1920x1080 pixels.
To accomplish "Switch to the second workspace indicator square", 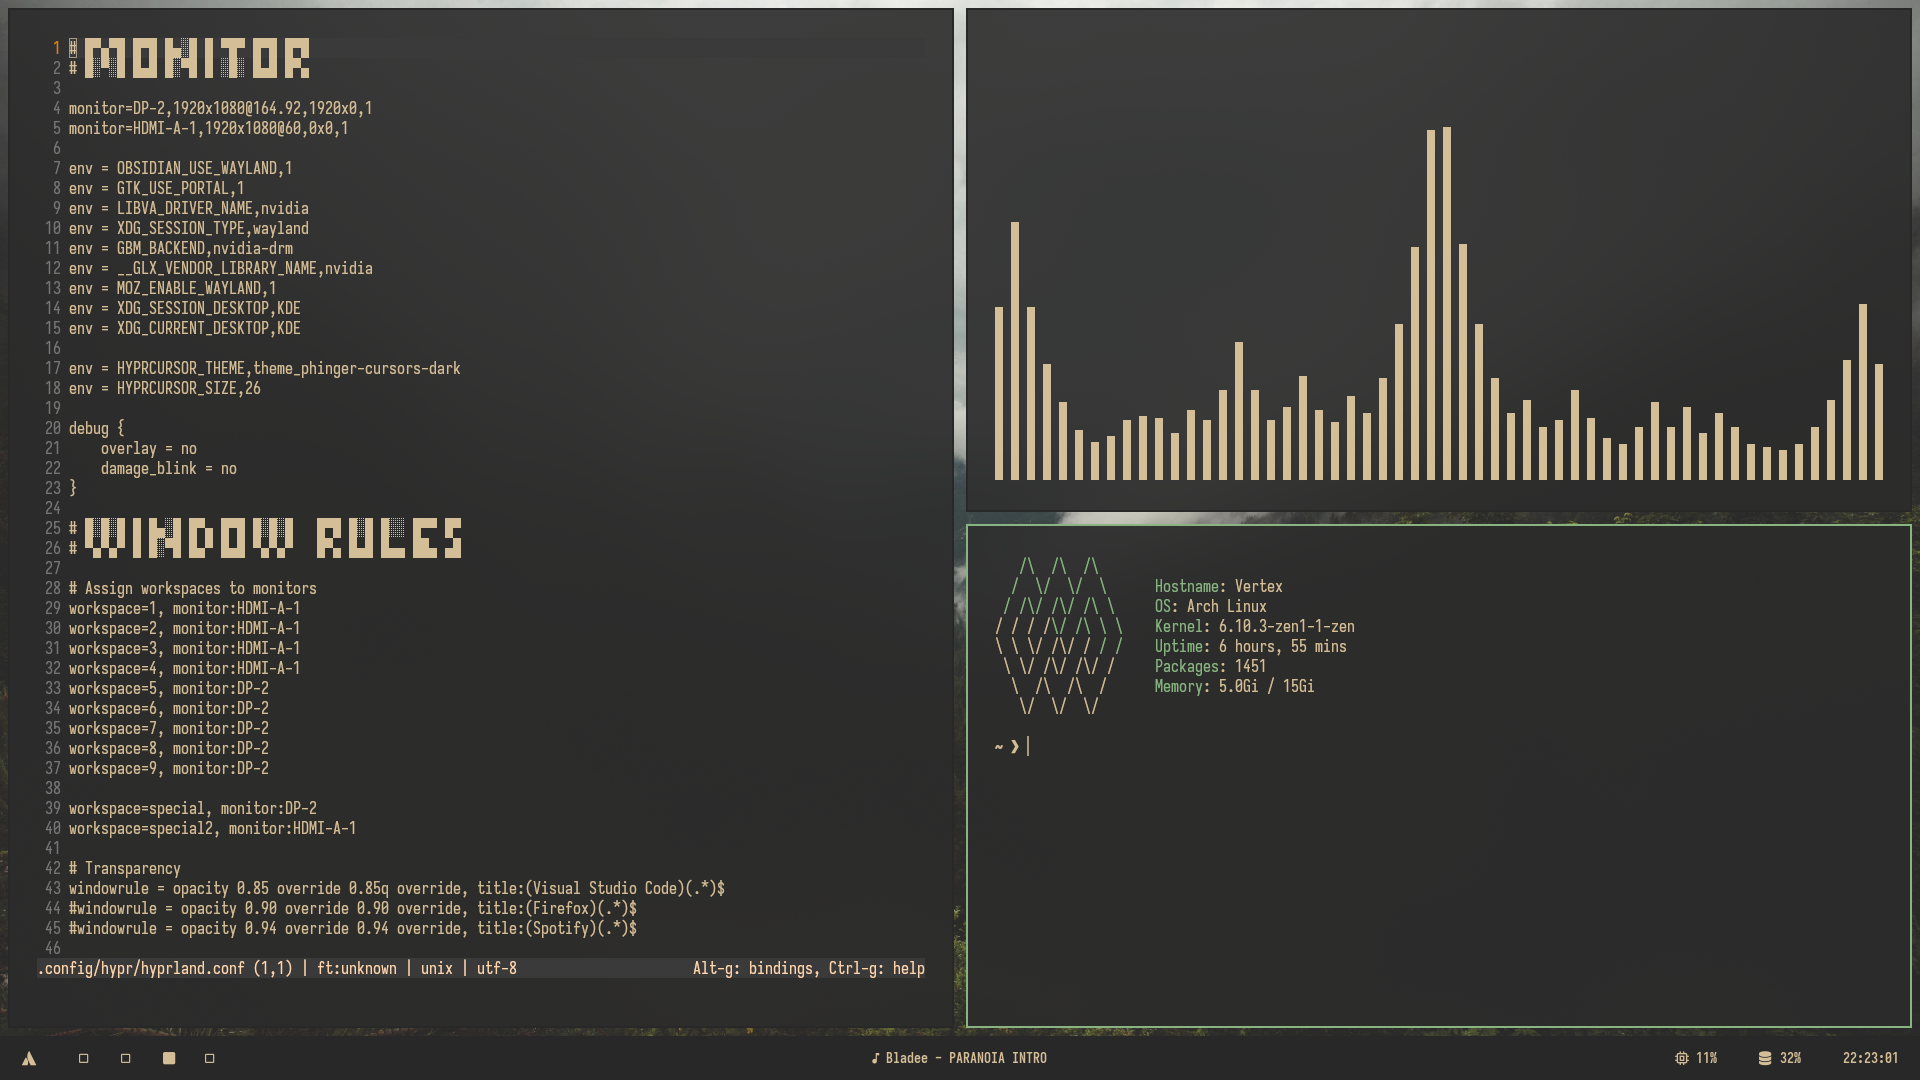I will tap(126, 1058).
